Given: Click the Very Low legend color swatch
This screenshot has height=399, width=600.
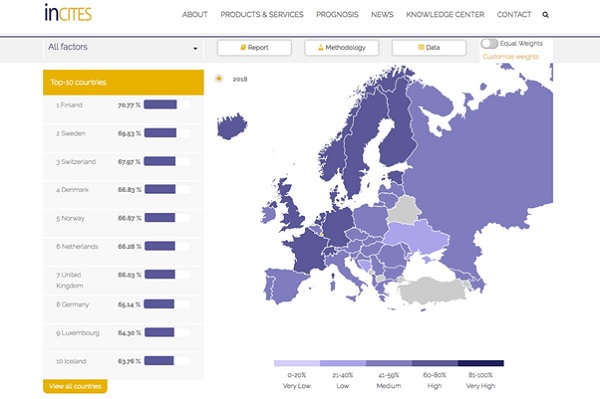Looking at the screenshot, I should tap(297, 363).
